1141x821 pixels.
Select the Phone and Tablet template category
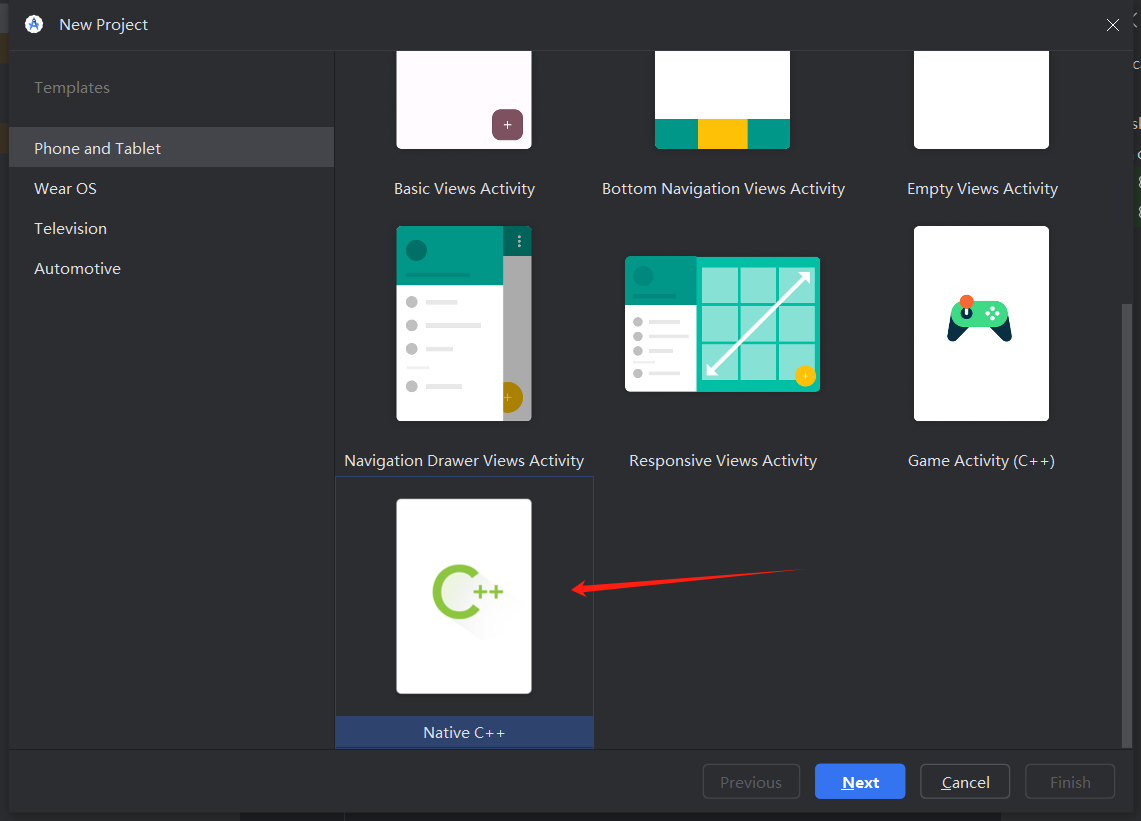171,148
